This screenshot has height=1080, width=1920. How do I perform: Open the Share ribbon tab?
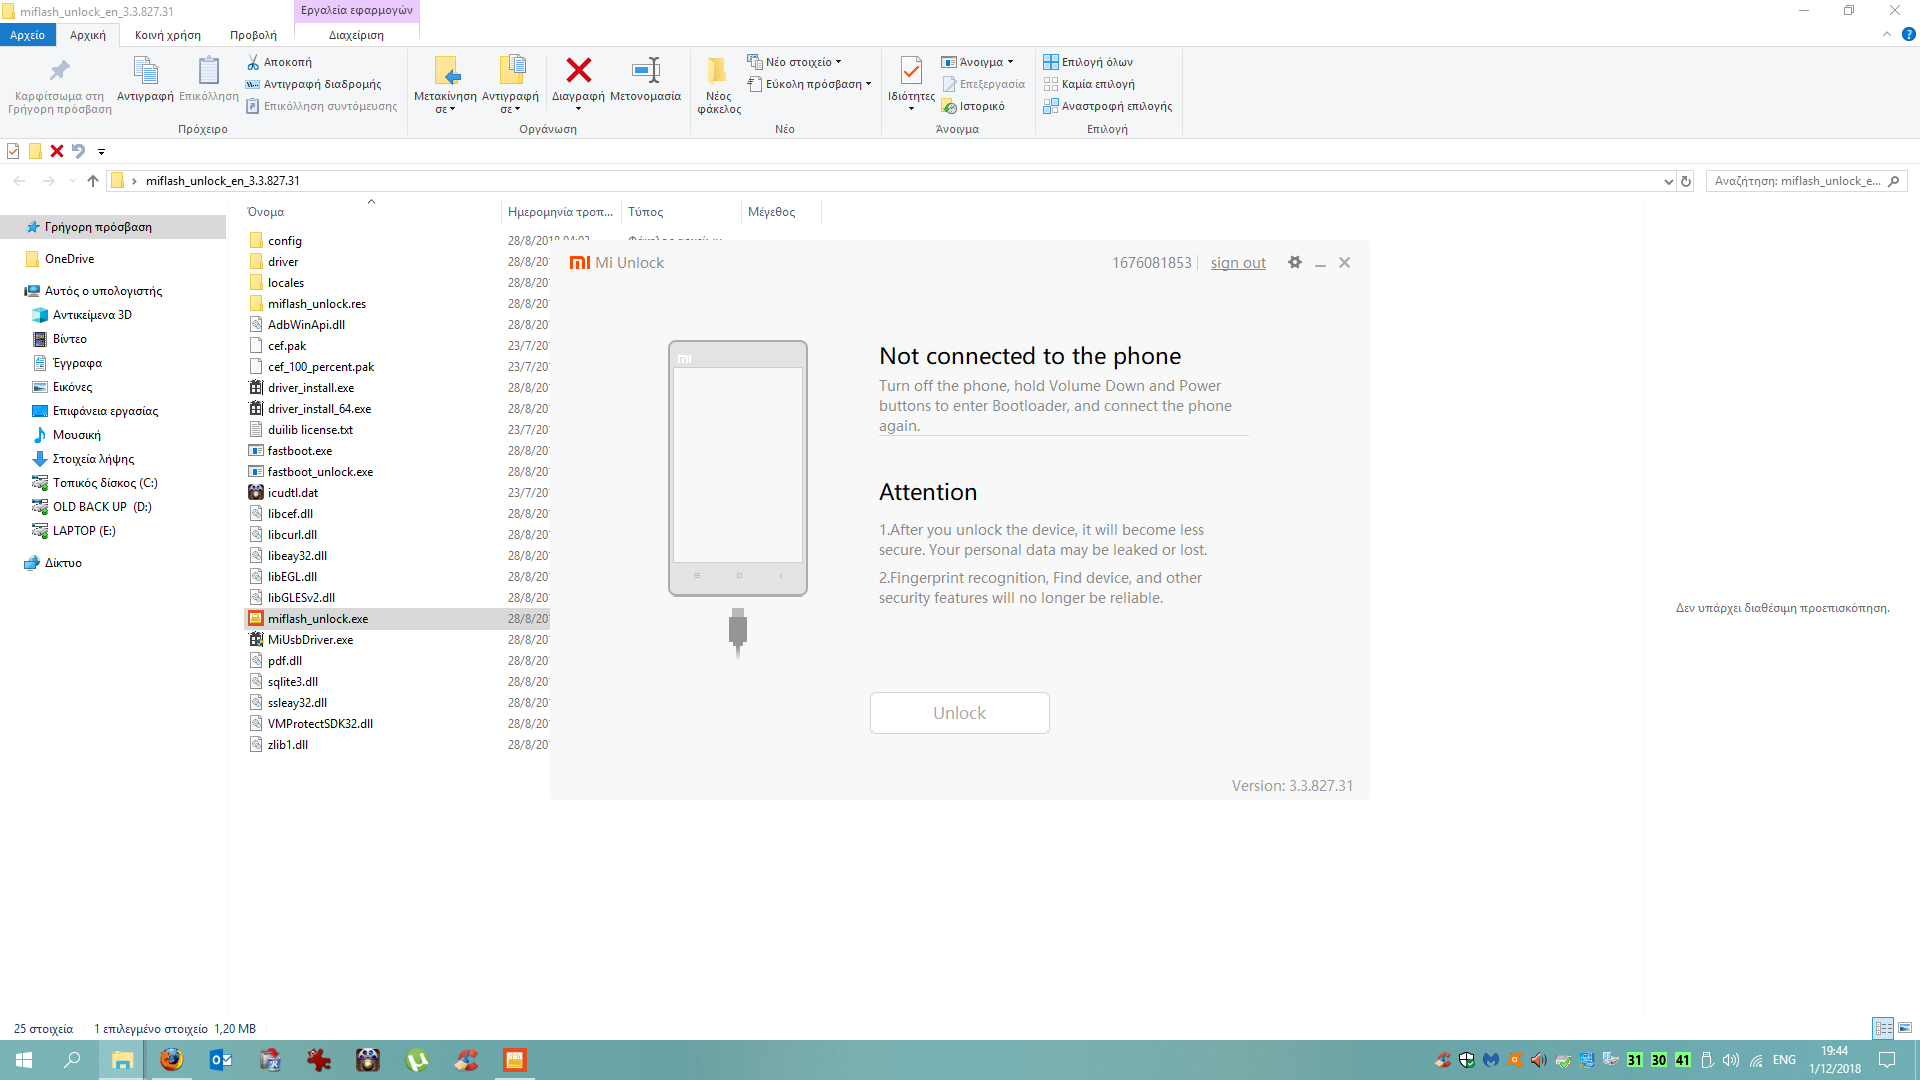(168, 35)
